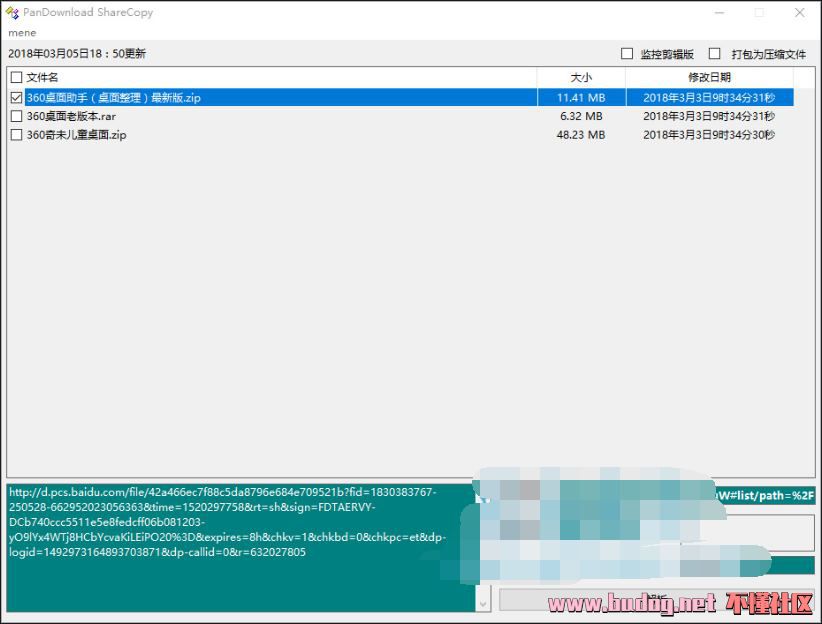The height and width of the screenshot is (624, 822).
Task: Click the 11.41 MB size cell
Action: click(581, 98)
